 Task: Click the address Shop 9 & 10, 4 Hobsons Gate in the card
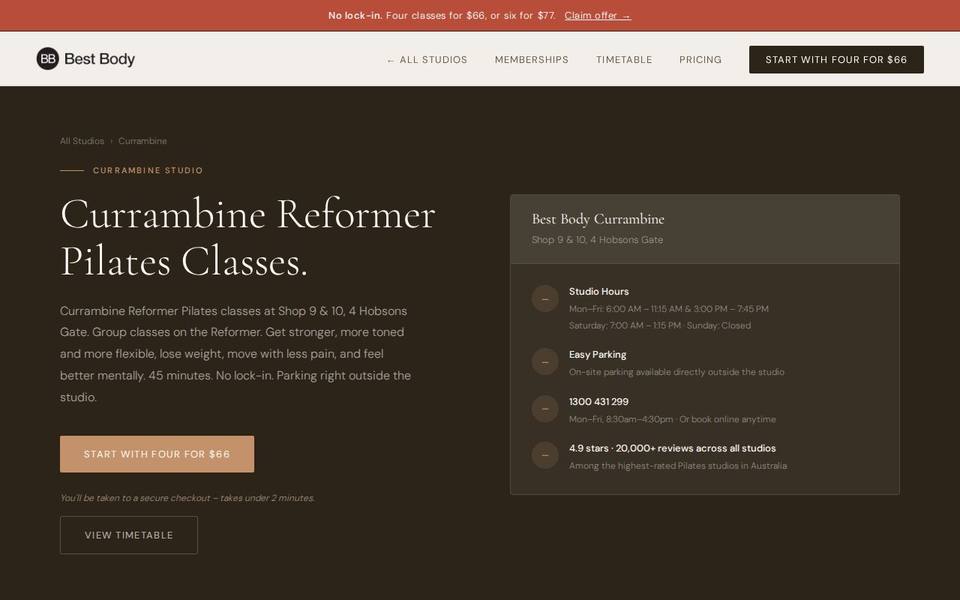pyautogui.click(x=597, y=240)
